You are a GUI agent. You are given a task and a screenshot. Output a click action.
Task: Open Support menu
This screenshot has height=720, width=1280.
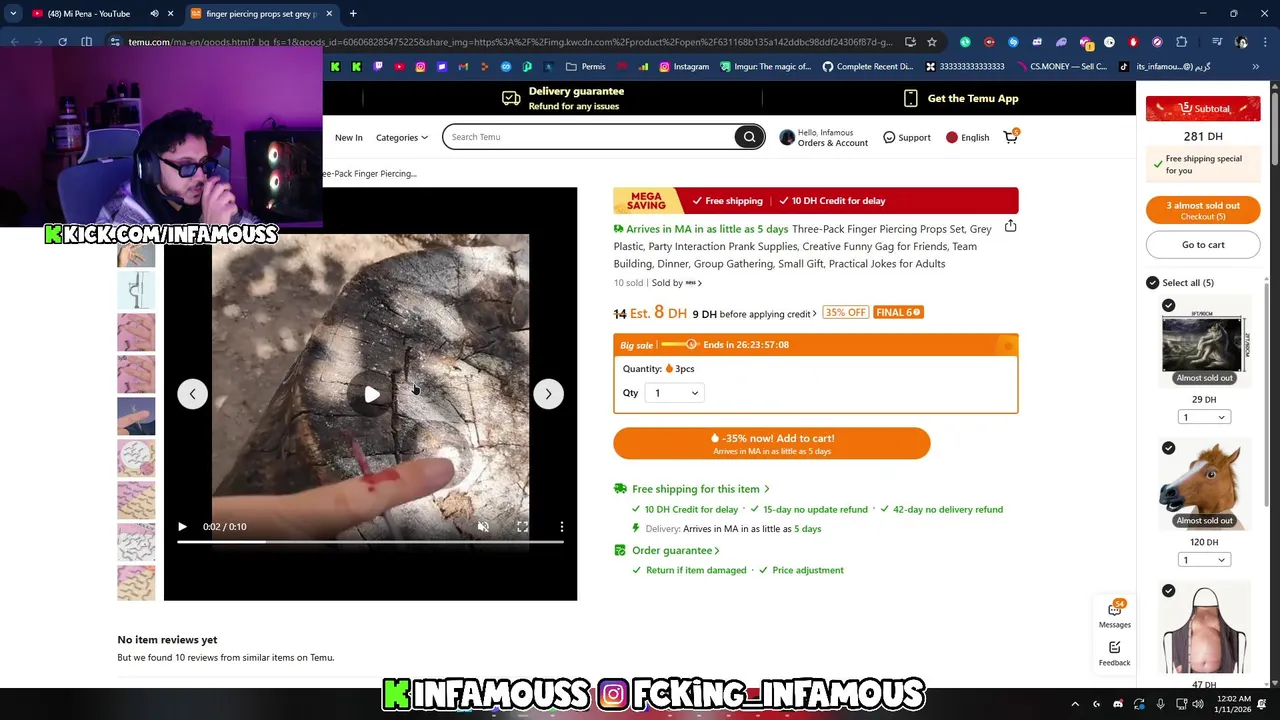pyautogui.click(x=906, y=138)
